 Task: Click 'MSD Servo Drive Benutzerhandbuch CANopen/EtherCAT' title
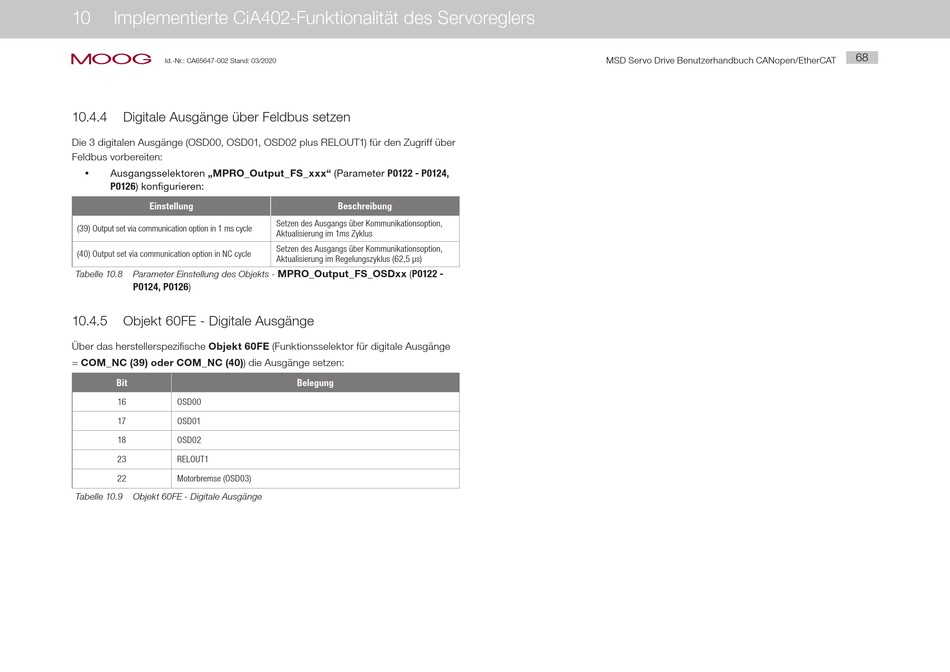[720, 61]
